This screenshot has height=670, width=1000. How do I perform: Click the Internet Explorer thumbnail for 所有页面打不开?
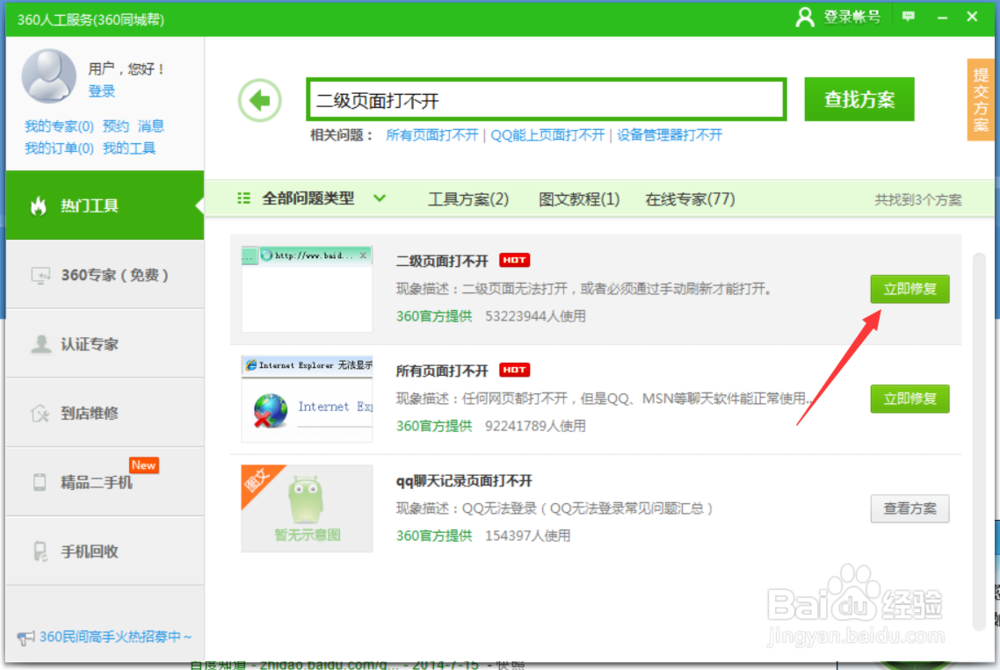click(306, 396)
